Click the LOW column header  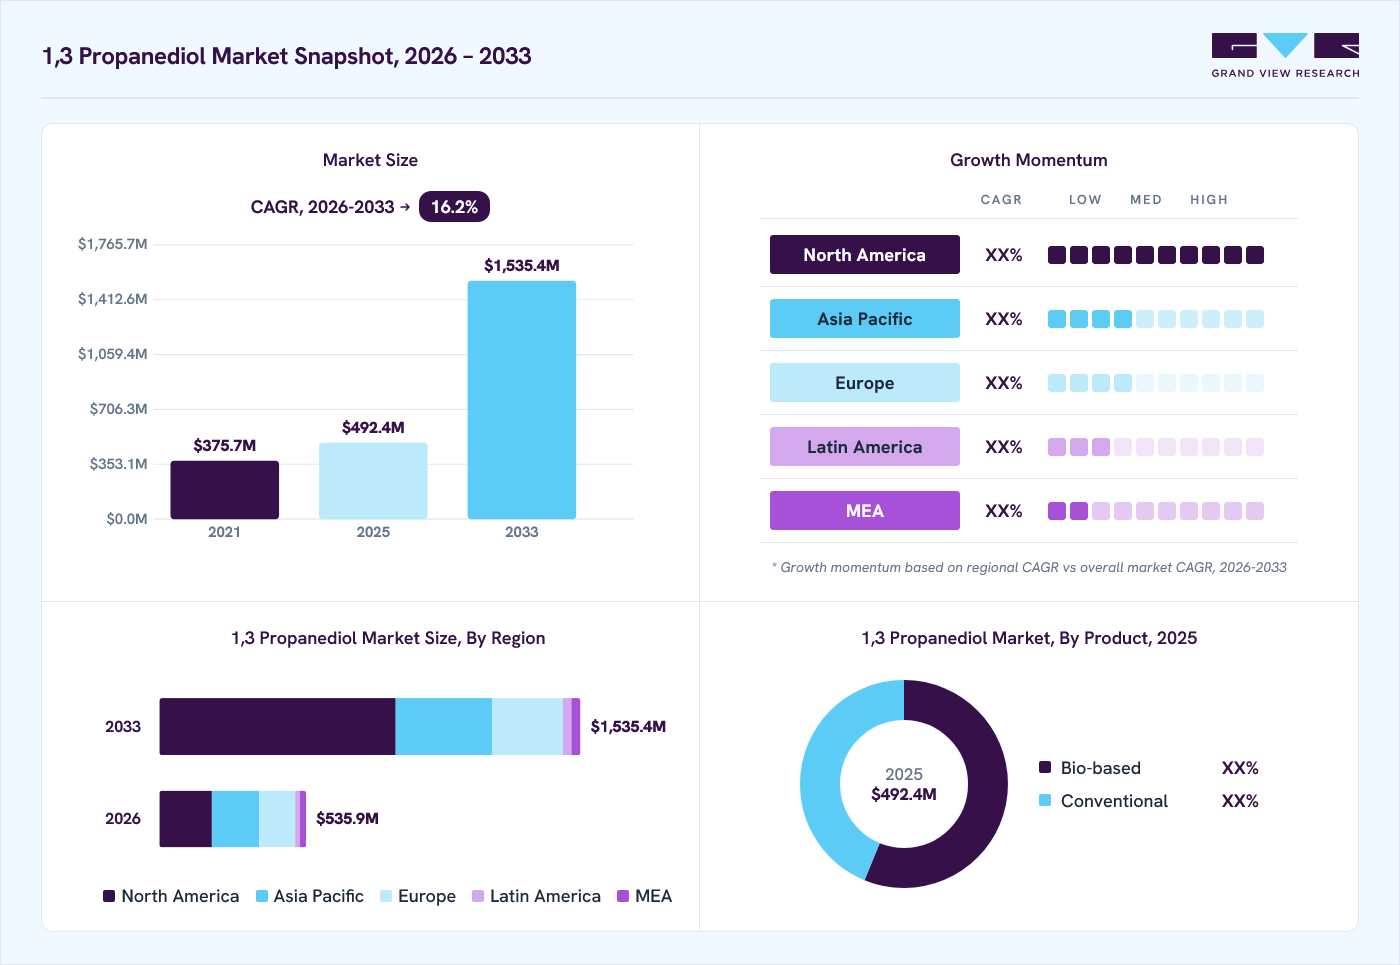pos(1085,200)
